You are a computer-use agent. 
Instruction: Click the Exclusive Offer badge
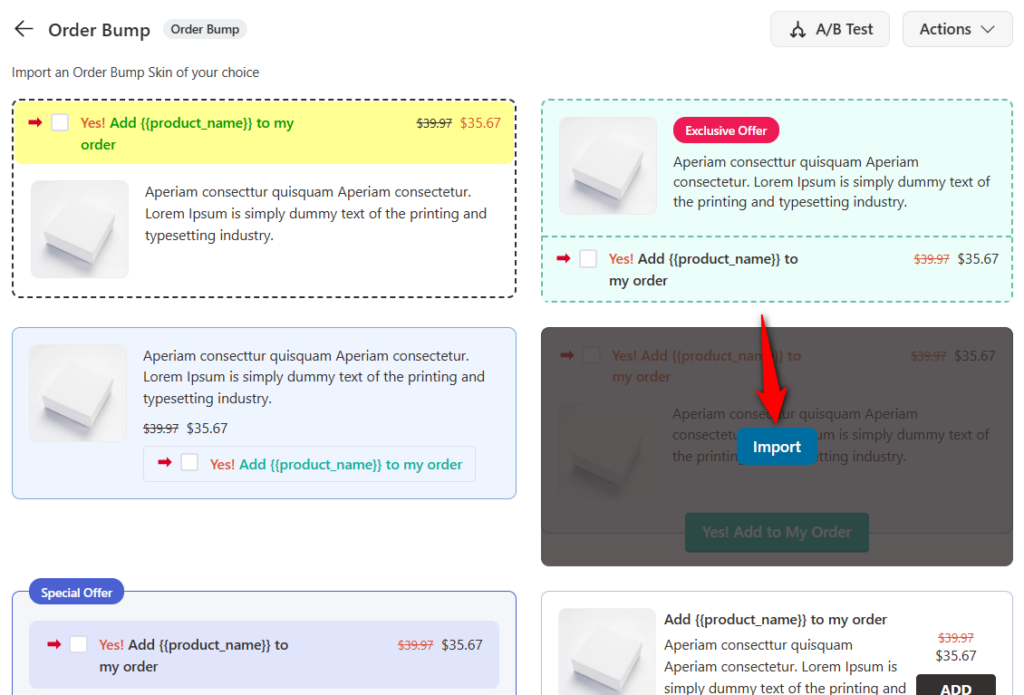[x=726, y=131]
